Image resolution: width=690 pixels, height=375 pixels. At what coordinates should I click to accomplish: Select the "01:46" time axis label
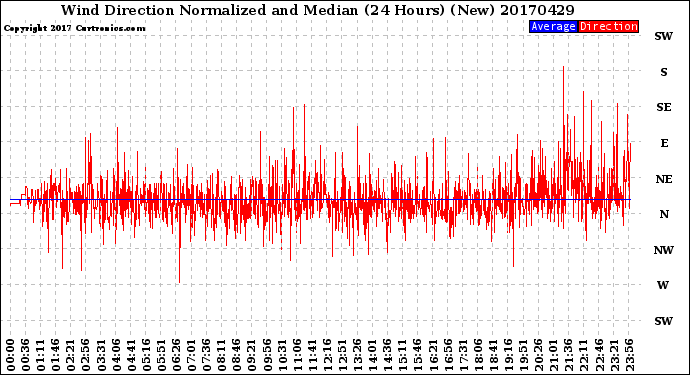[56, 355]
